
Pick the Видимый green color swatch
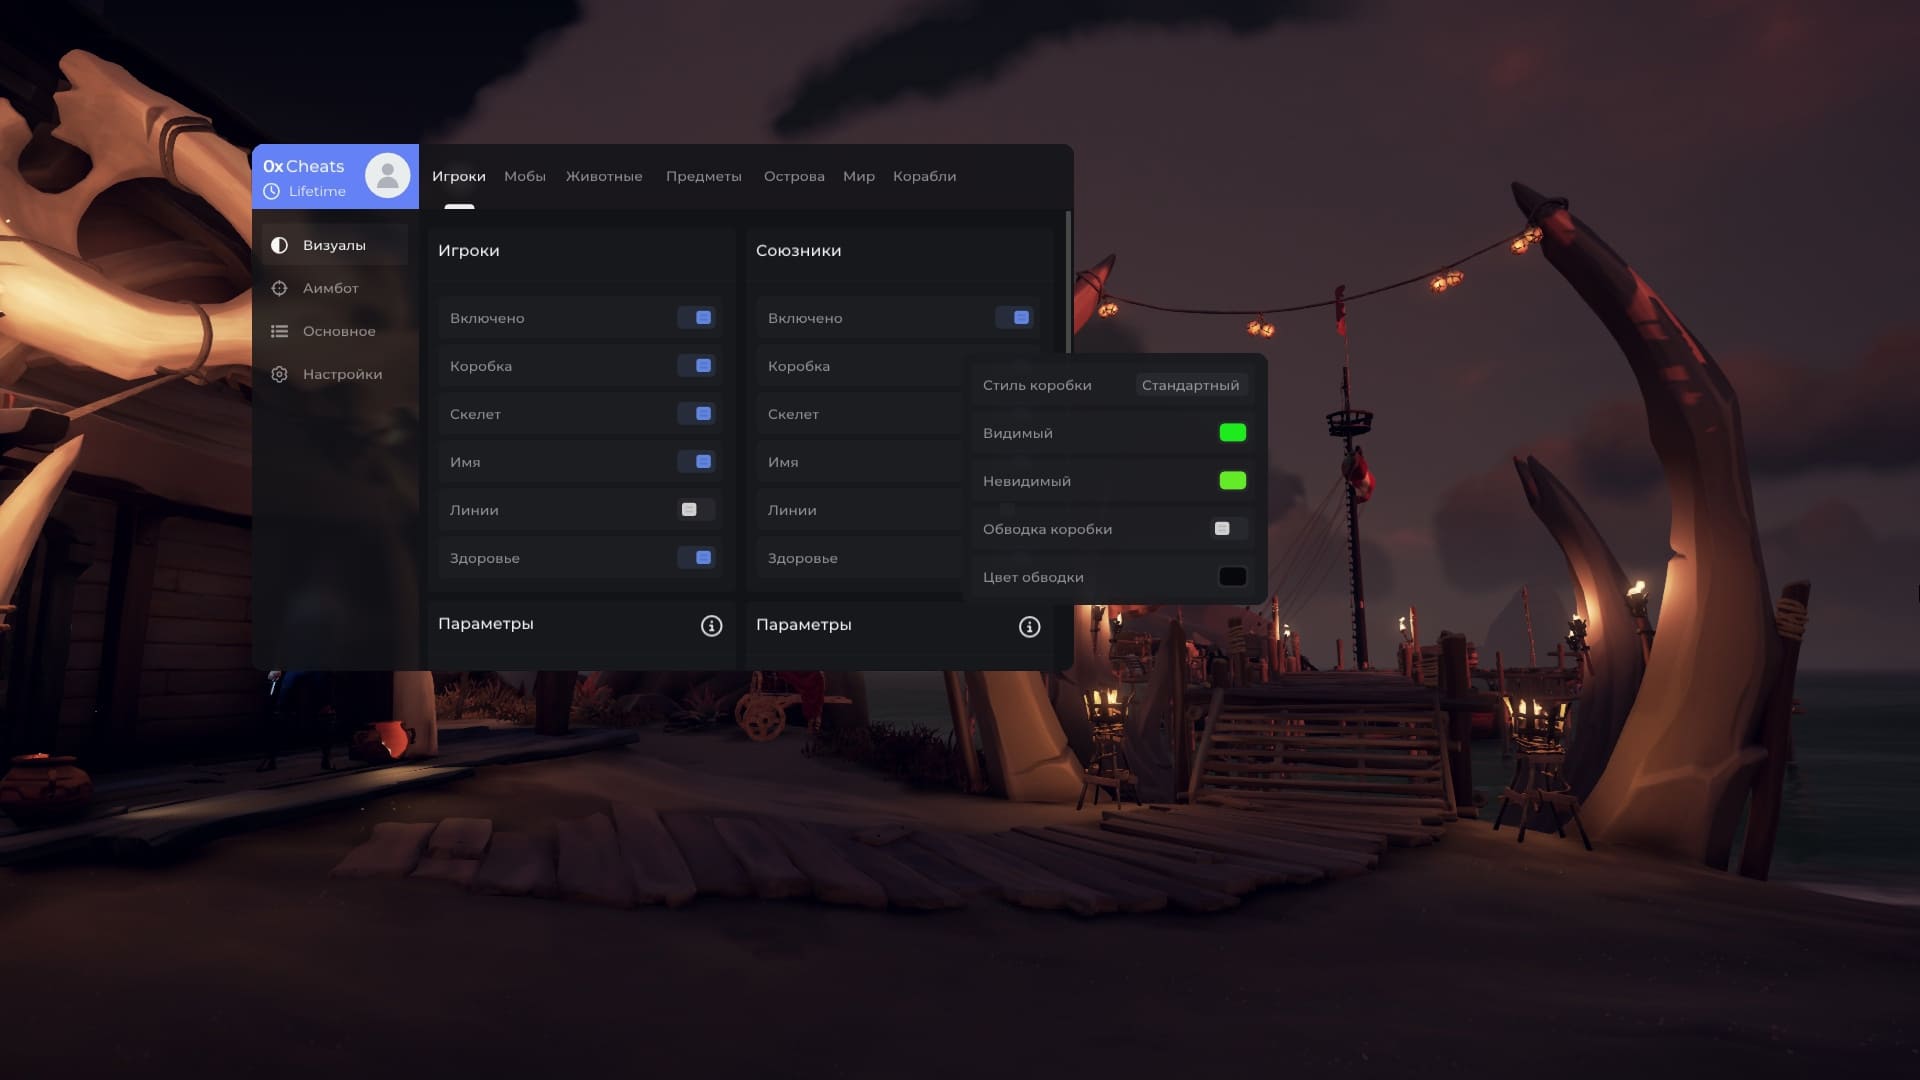[1232, 433]
